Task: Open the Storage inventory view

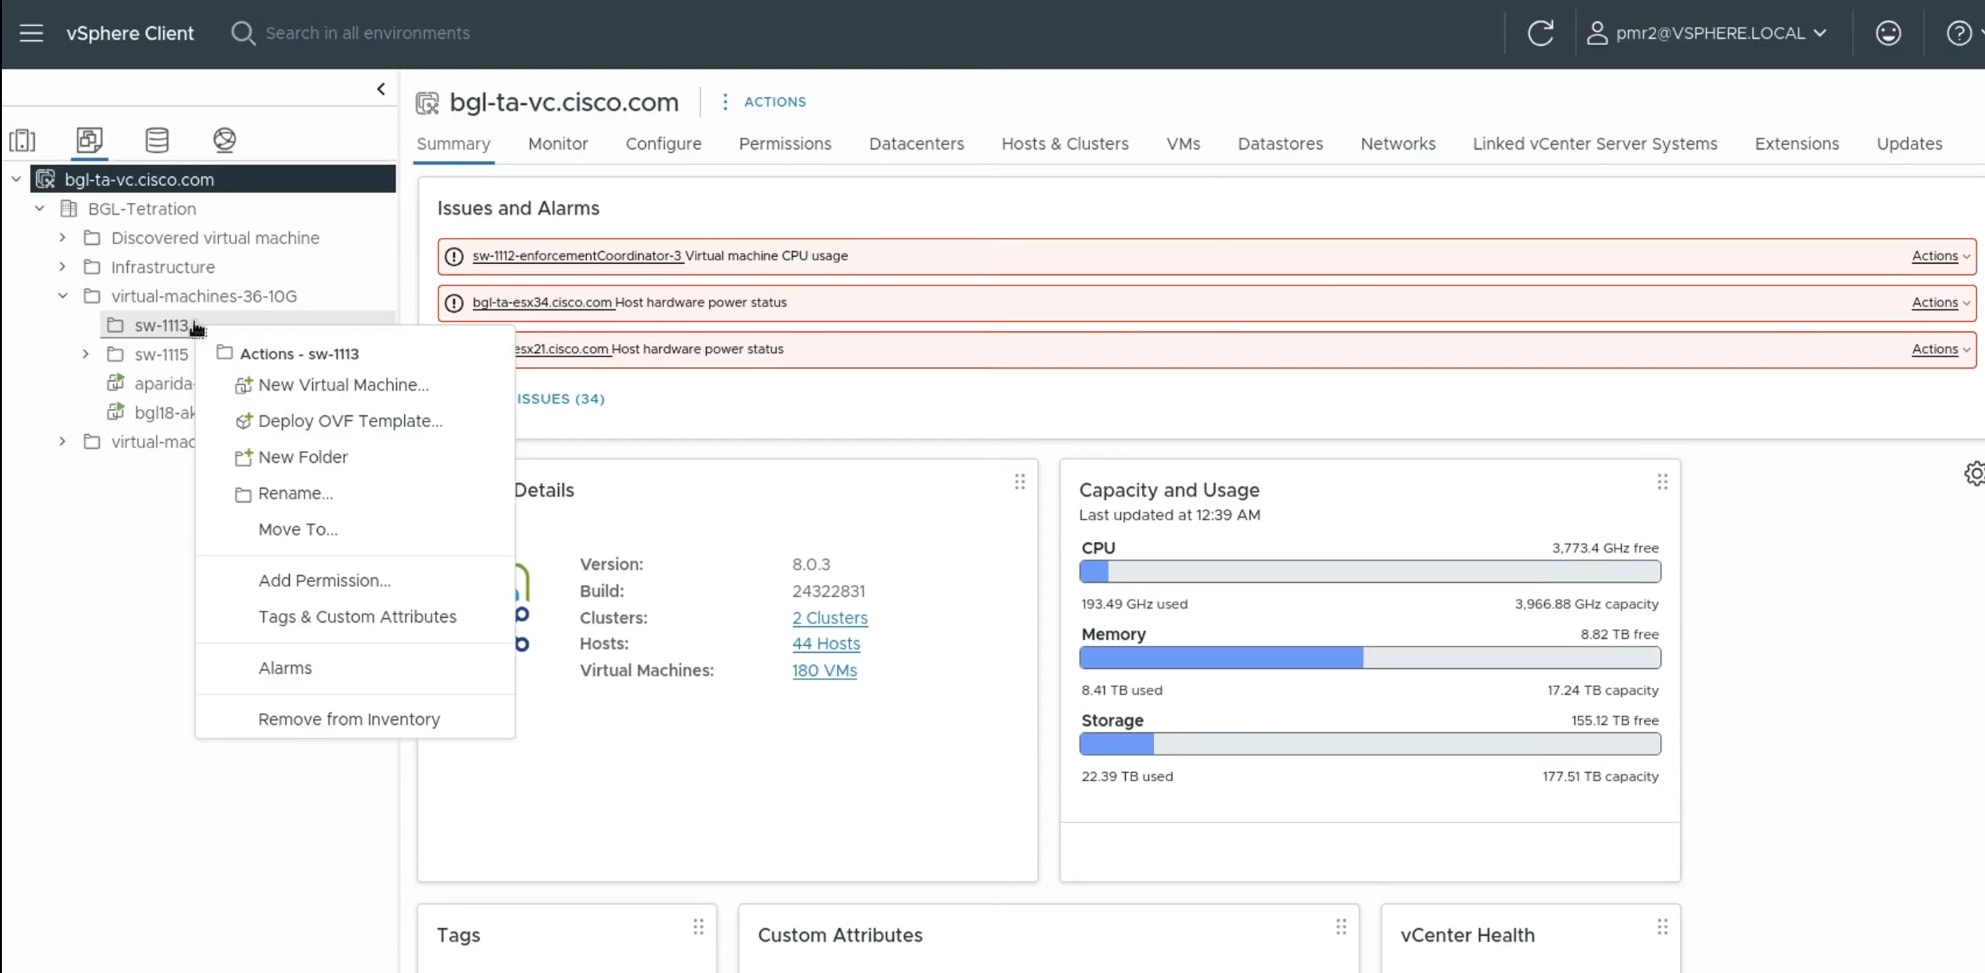Action: click(x=157, y=140)
